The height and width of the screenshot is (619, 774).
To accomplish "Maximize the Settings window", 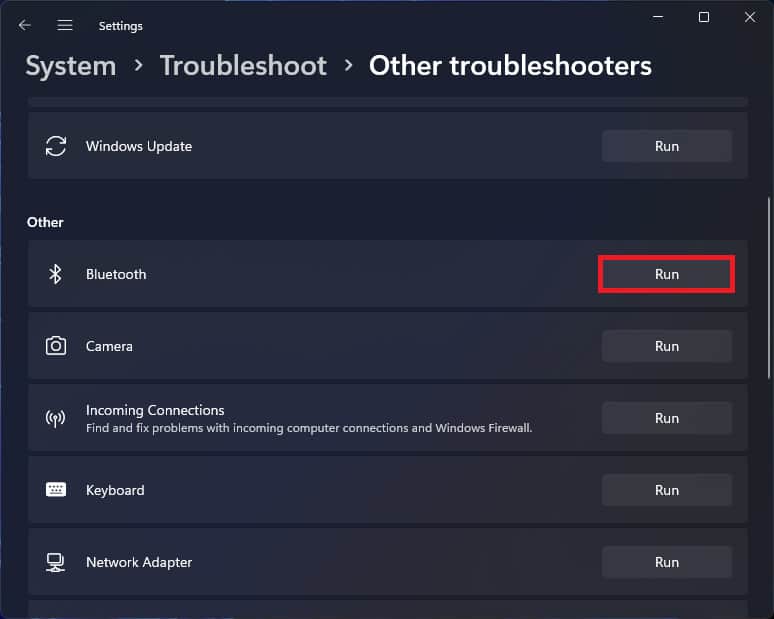I will (x=704, y=17).
